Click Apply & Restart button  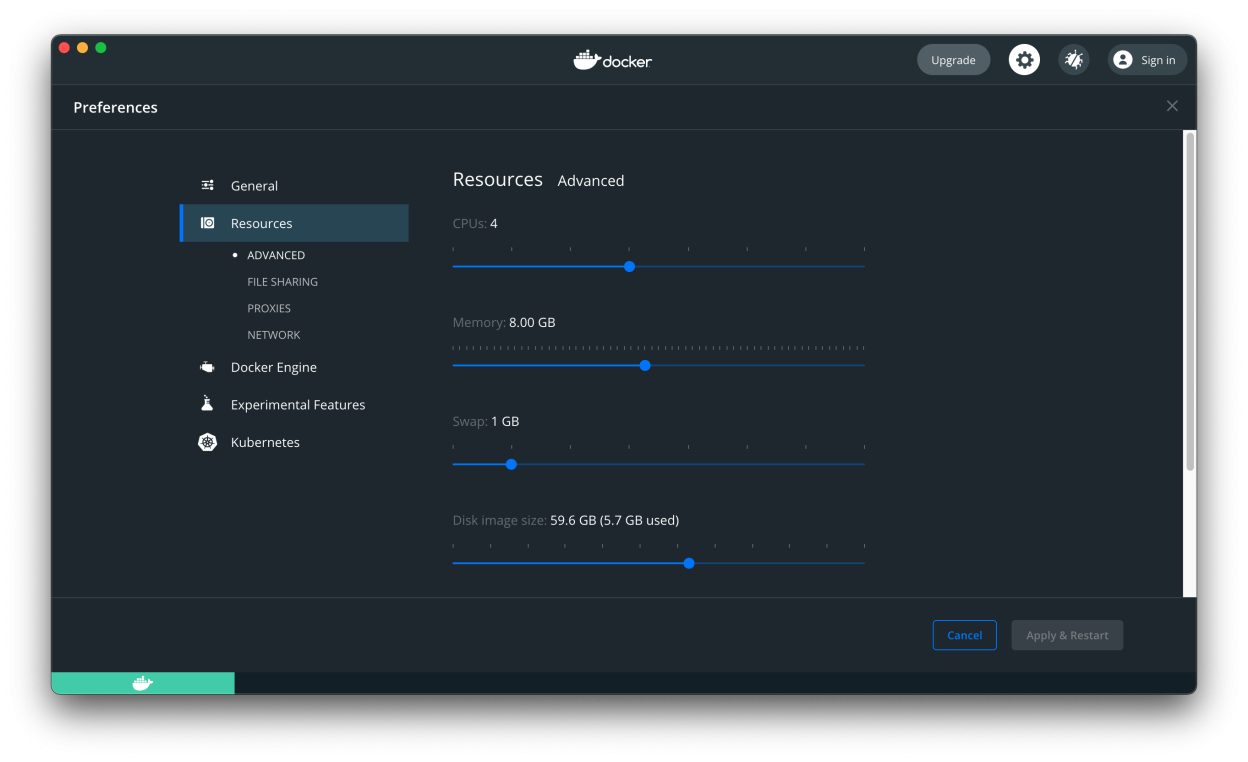click(1067, 635)
